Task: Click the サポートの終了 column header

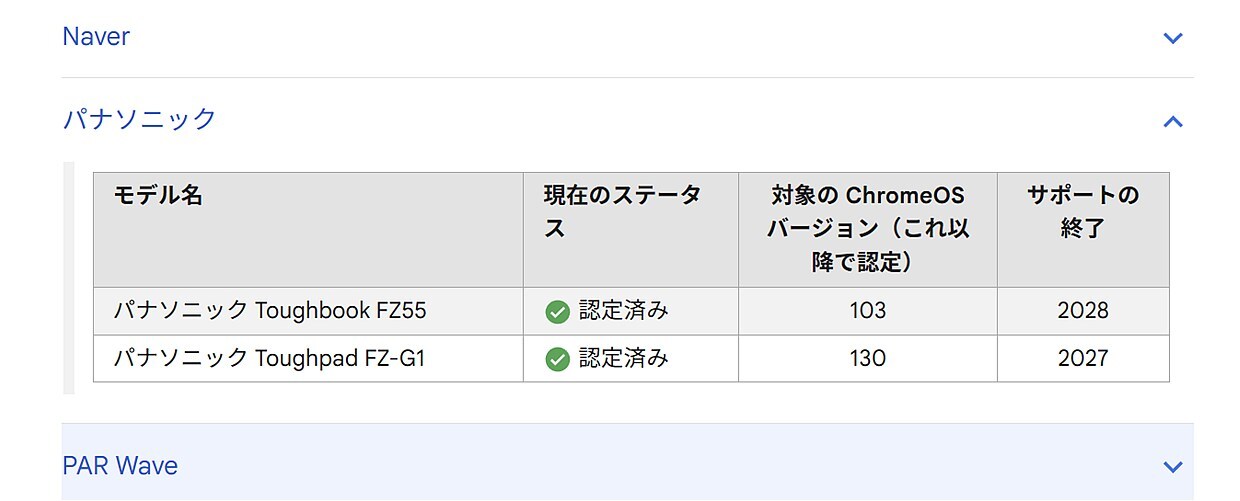Action: pyautogui.click(x=1082, y=211)
